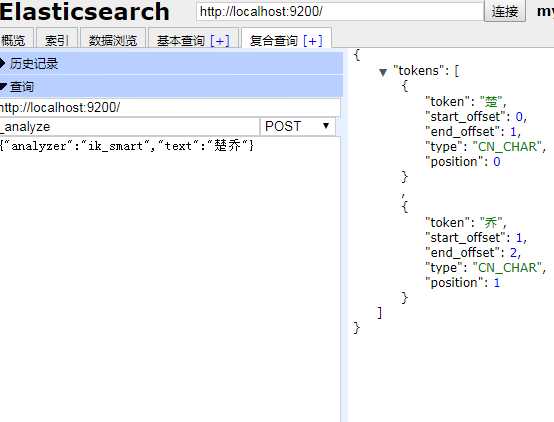Click the 连接 connect button
The image size is (554, 422).
[x=505, y=11]
